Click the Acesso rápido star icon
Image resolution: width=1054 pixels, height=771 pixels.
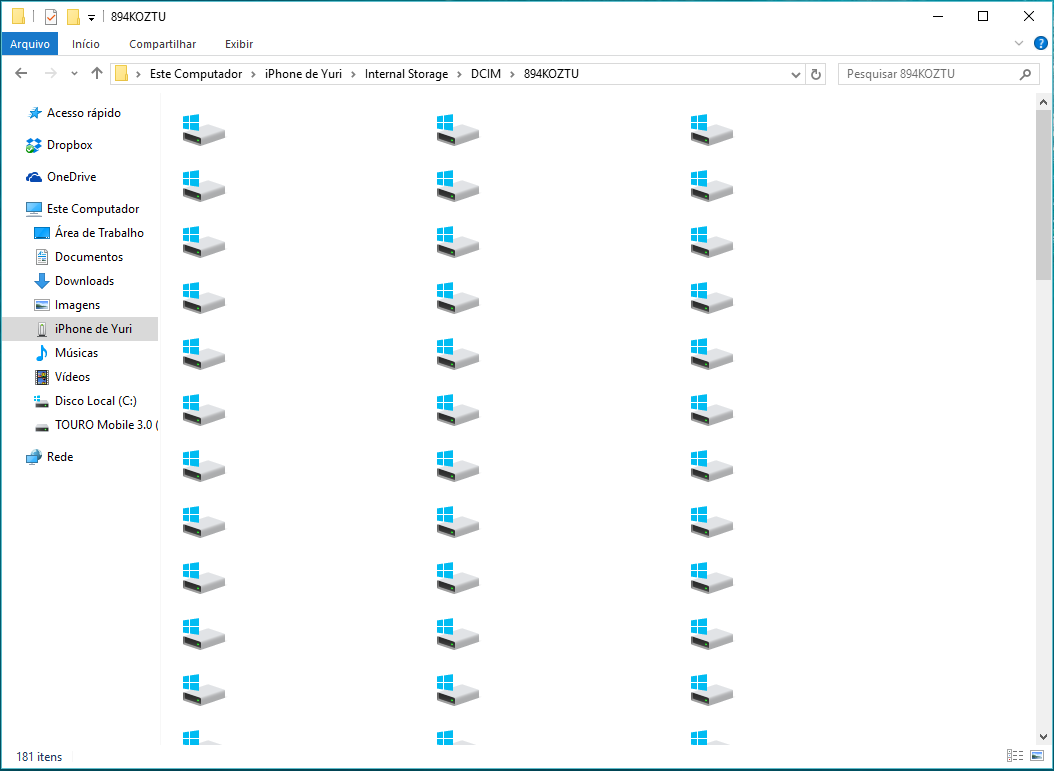(x=34, y=113)
